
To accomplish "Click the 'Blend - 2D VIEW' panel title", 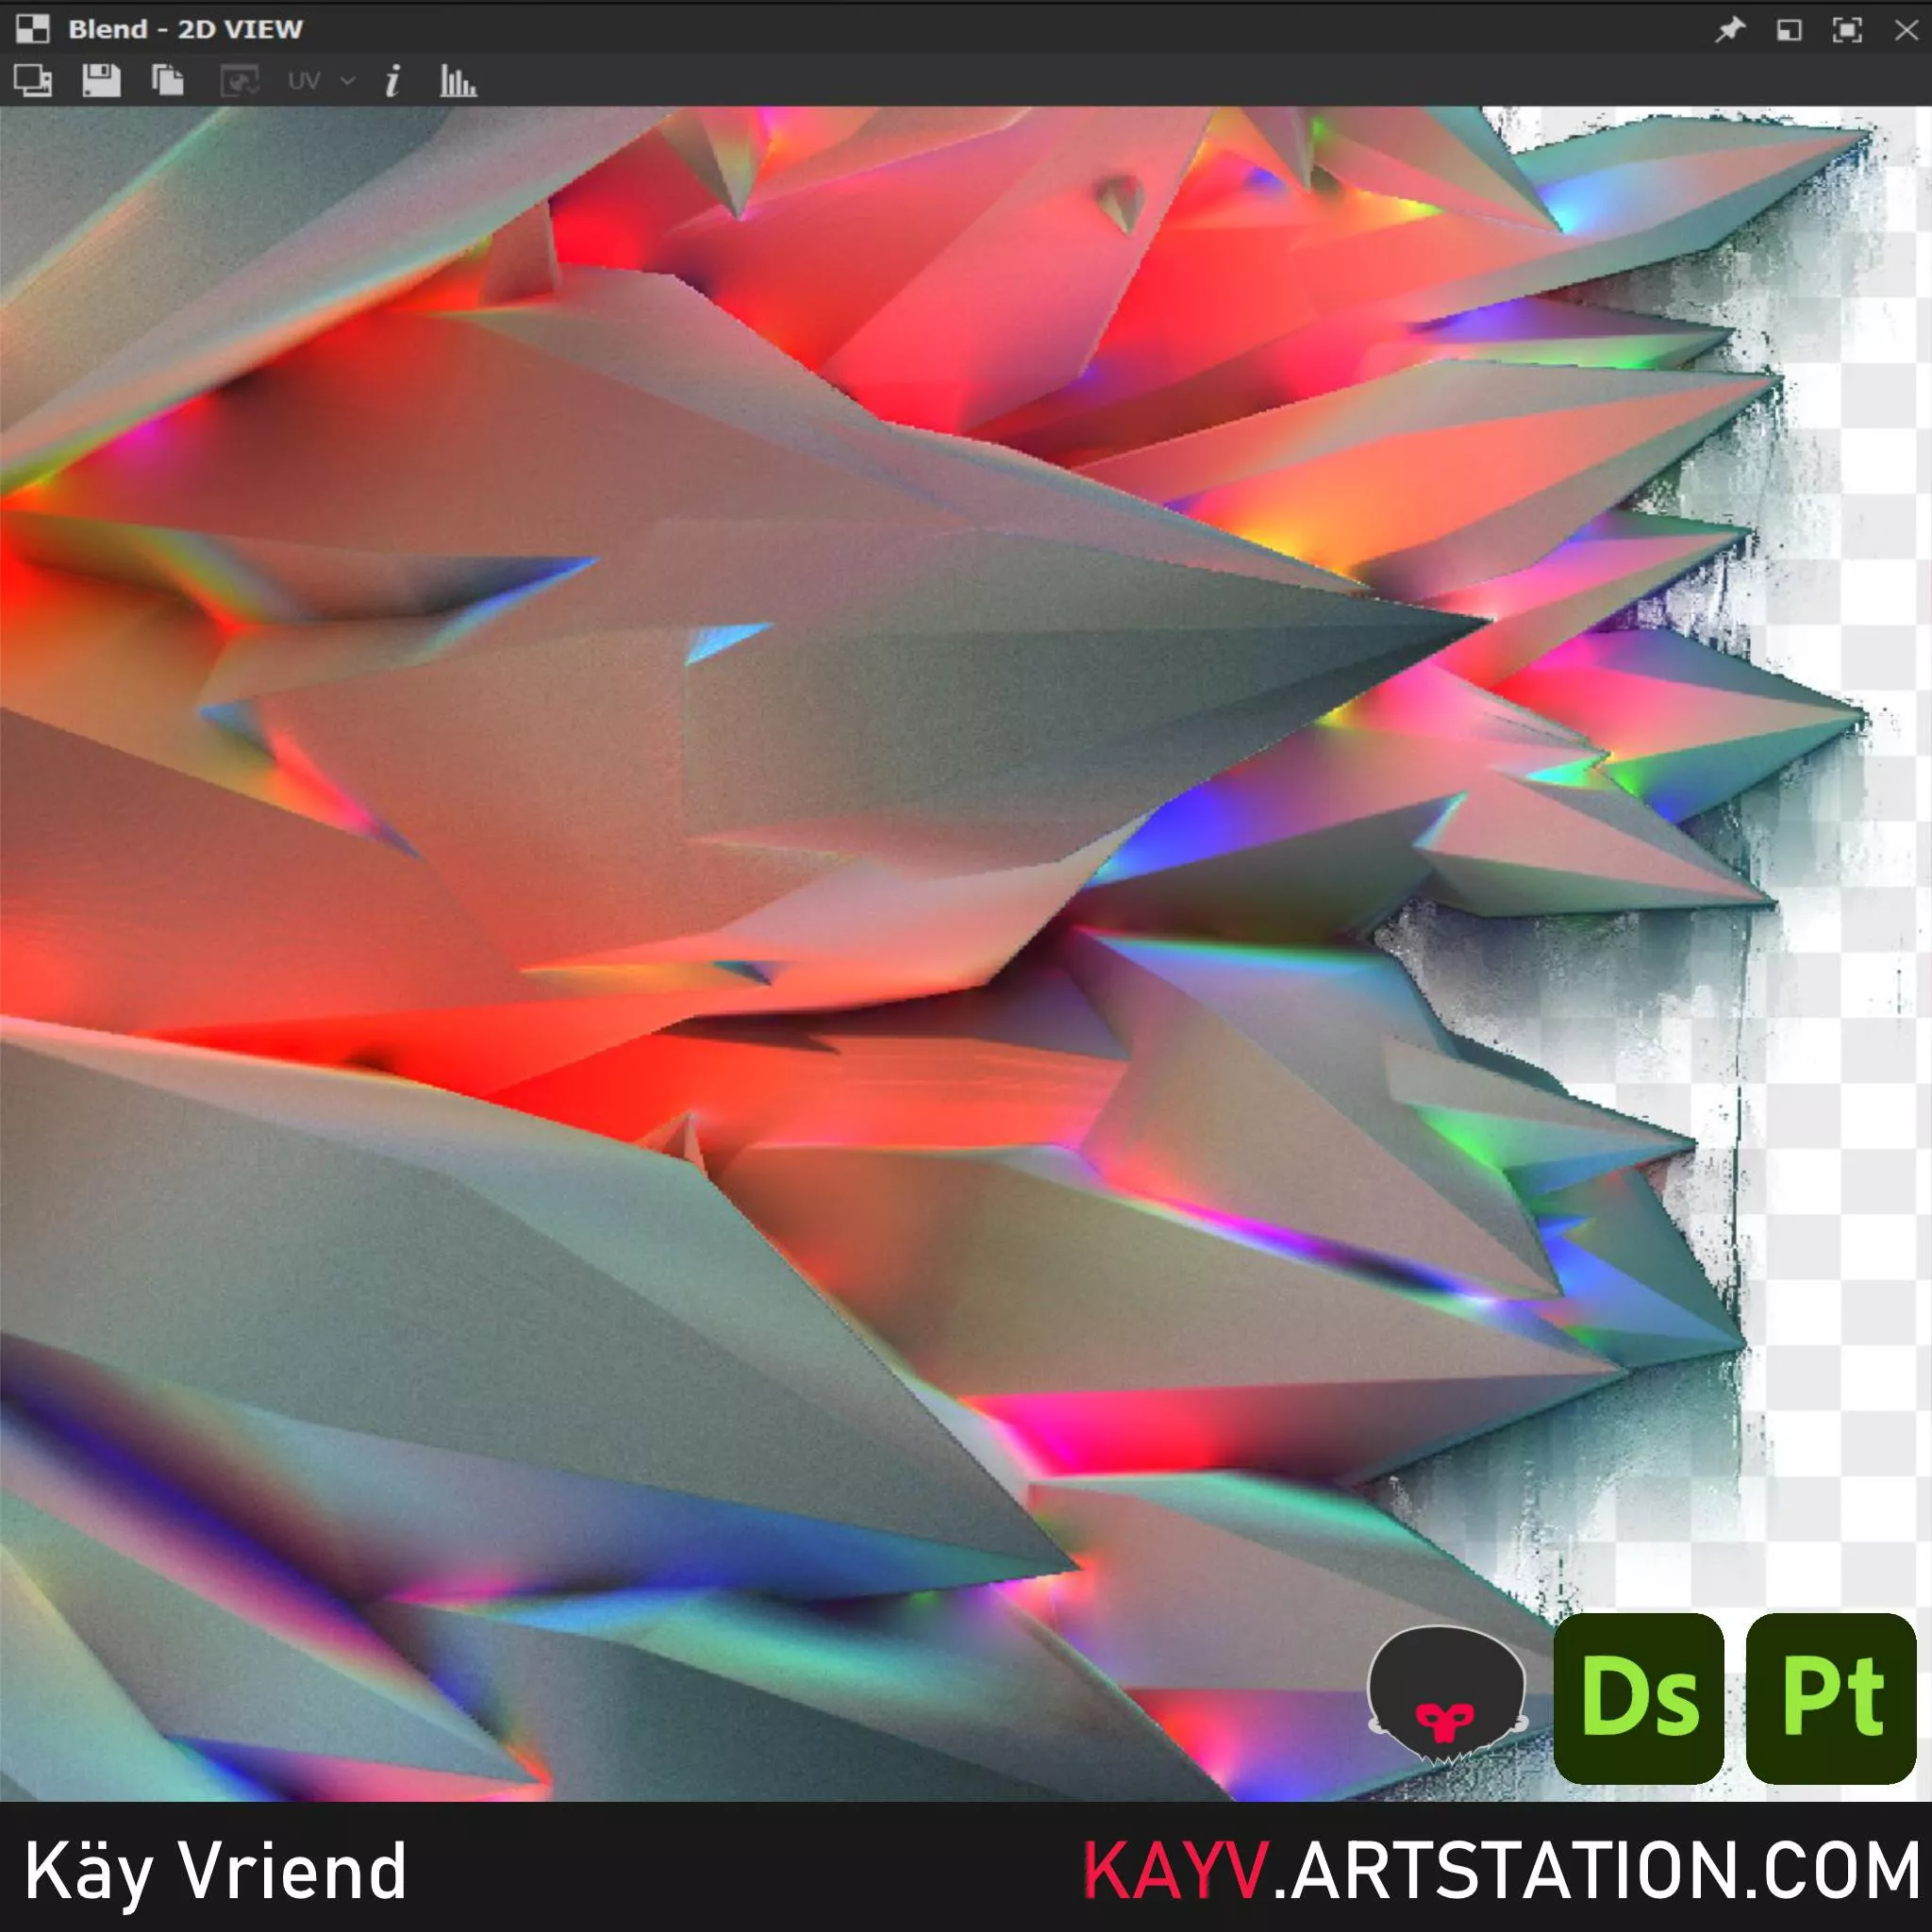I will (185, 29).
